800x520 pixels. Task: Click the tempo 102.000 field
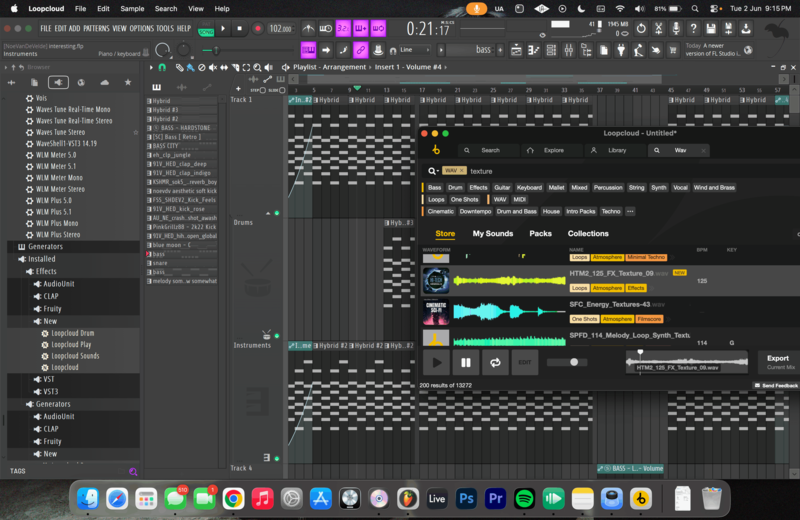(x=281, y=29)
